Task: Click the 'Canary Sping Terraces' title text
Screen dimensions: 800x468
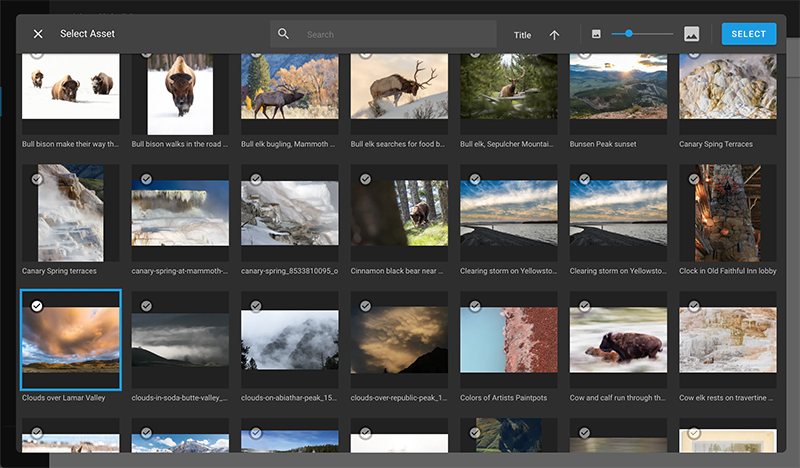Action: pyautogui.click(x=715, y=144)
